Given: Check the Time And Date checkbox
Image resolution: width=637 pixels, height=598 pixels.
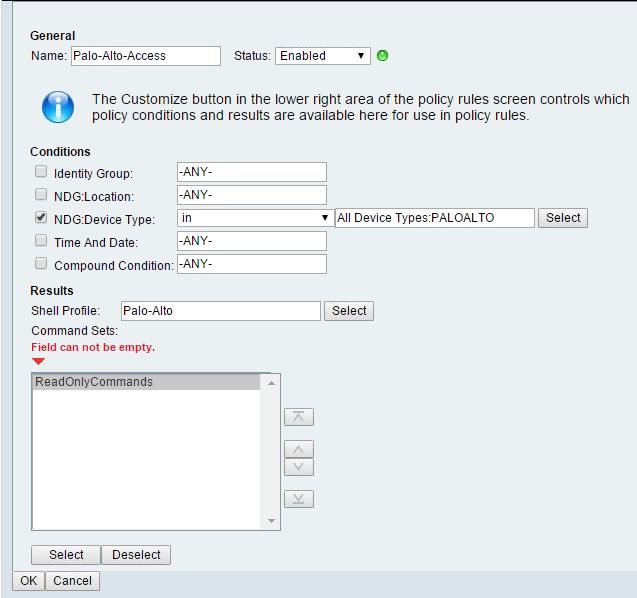Looking at the screenshot, I should tap(41, 240).
